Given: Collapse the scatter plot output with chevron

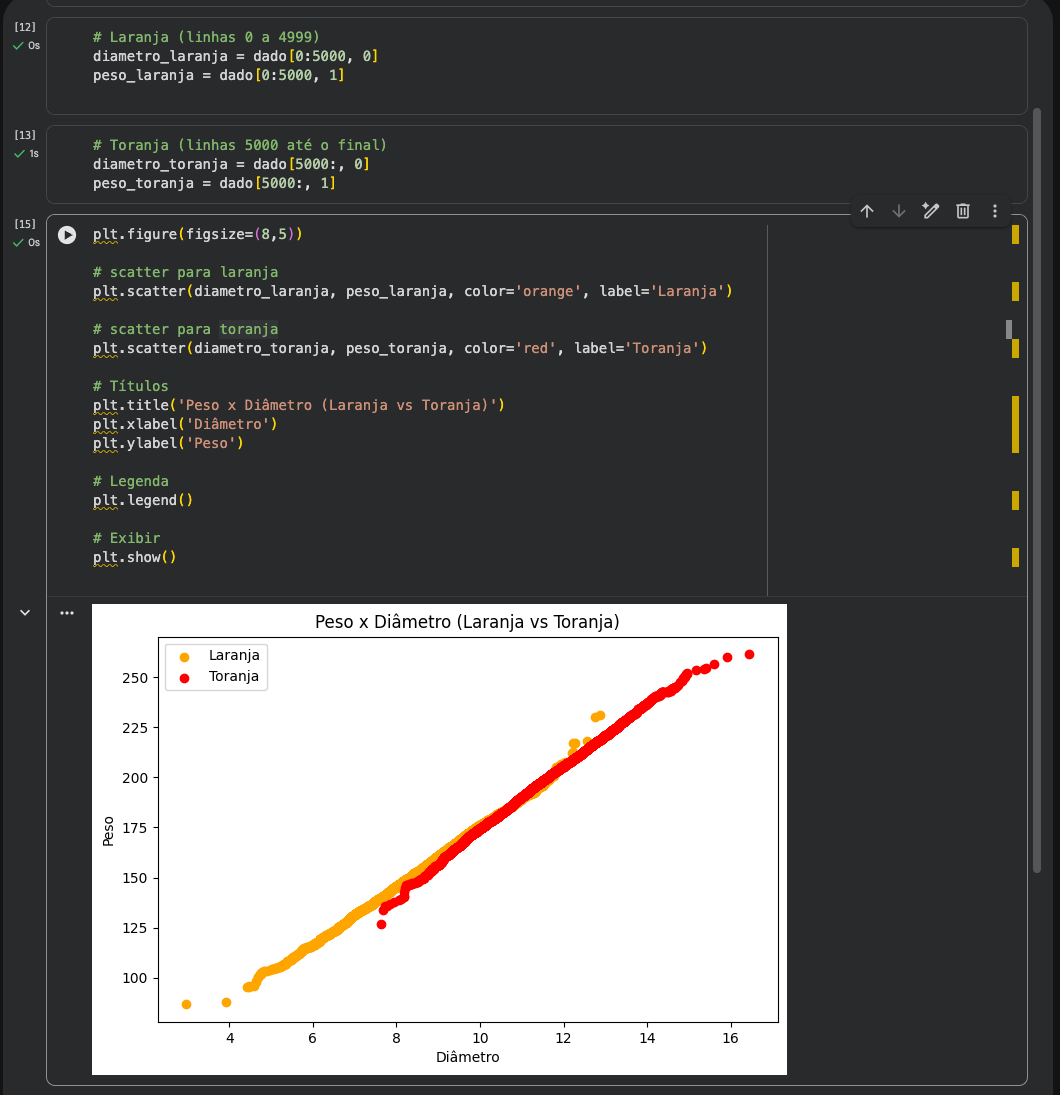Looking at the screenshot, I should (x=25, y=613).
